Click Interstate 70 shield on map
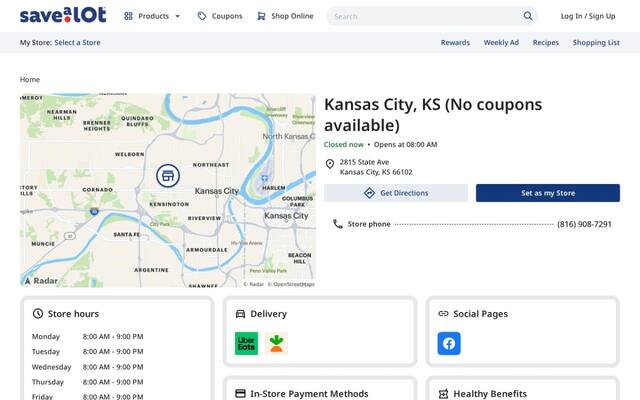Viewport: 640px width, 400px height. point(94,211)
